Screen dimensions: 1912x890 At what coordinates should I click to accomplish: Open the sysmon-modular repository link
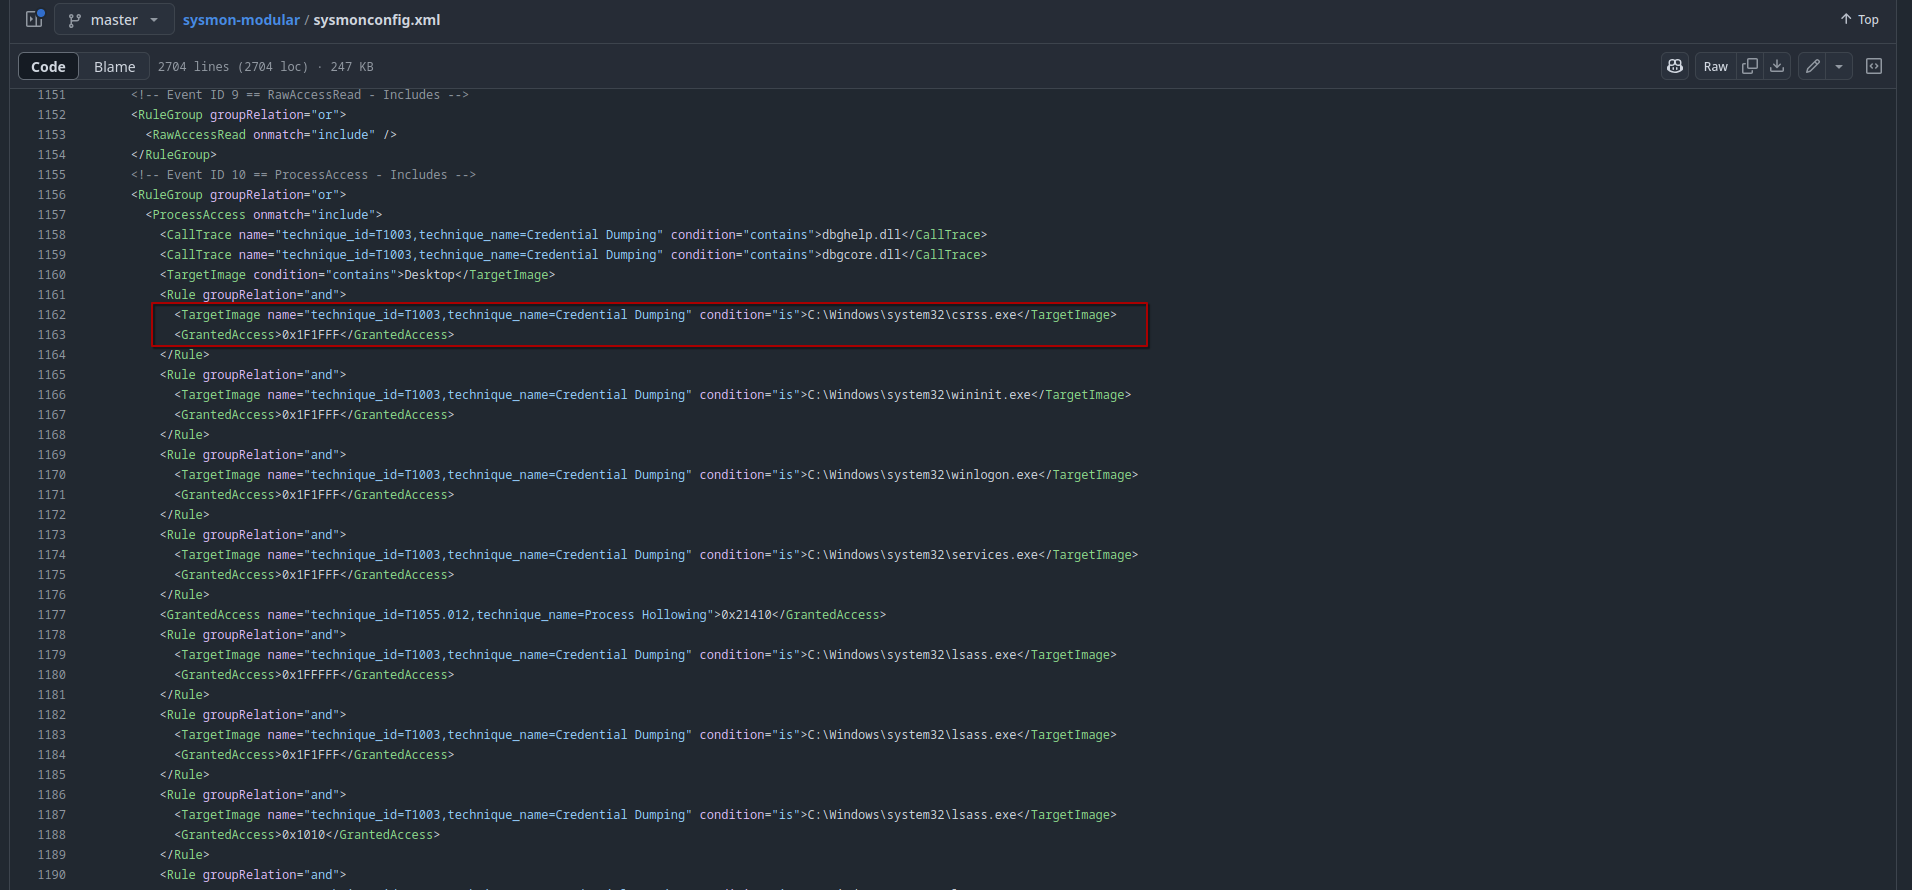[x=241, y=20]
